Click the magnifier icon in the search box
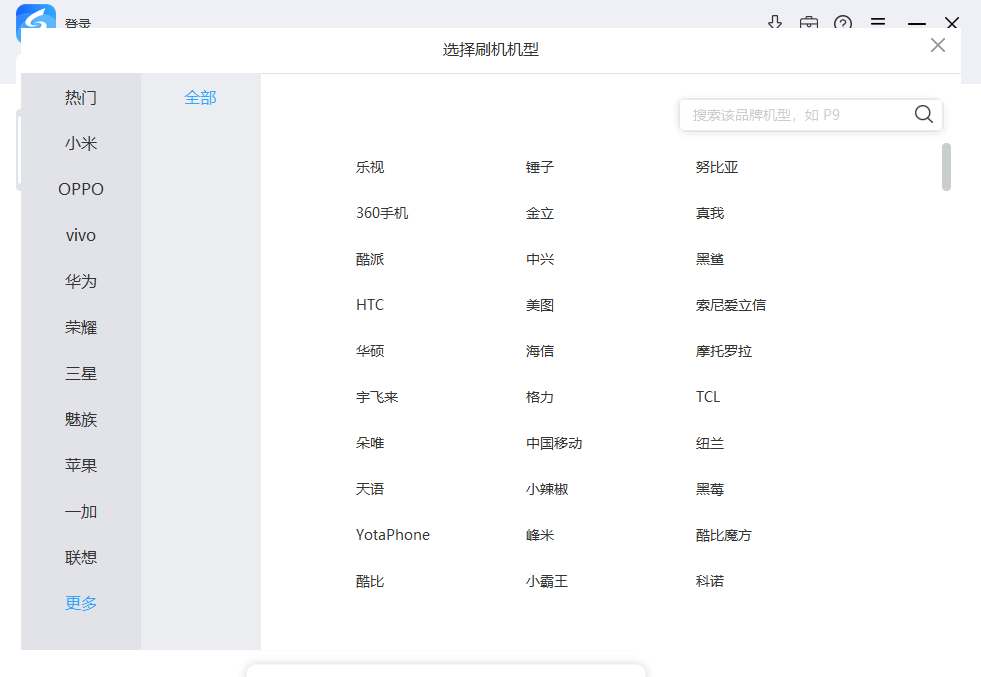Viewport: 981px width, 677px height. pos(922,114)
